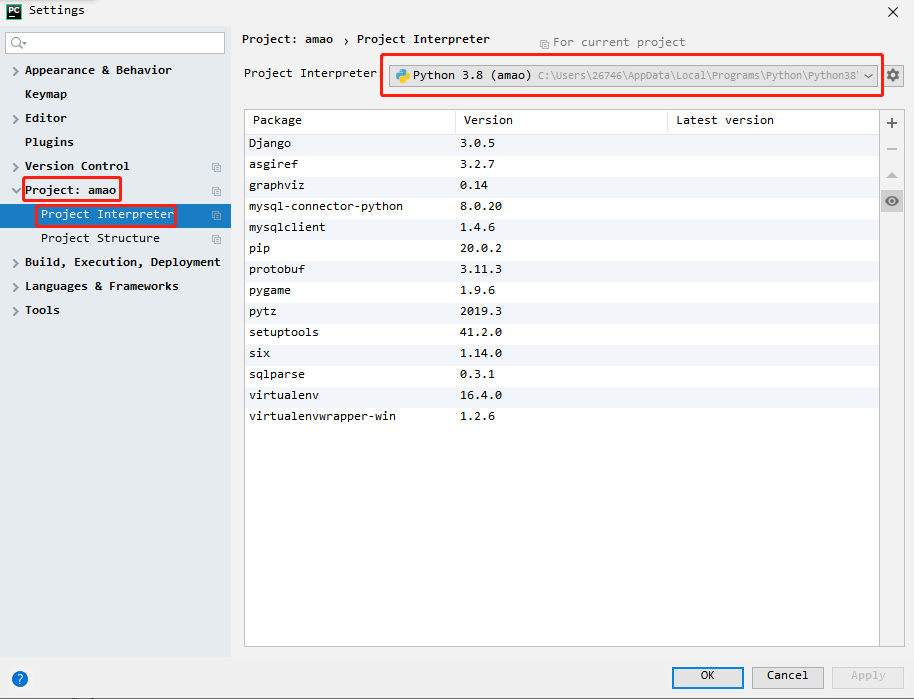Select the virtualenv package row

[x=562, y=395]
